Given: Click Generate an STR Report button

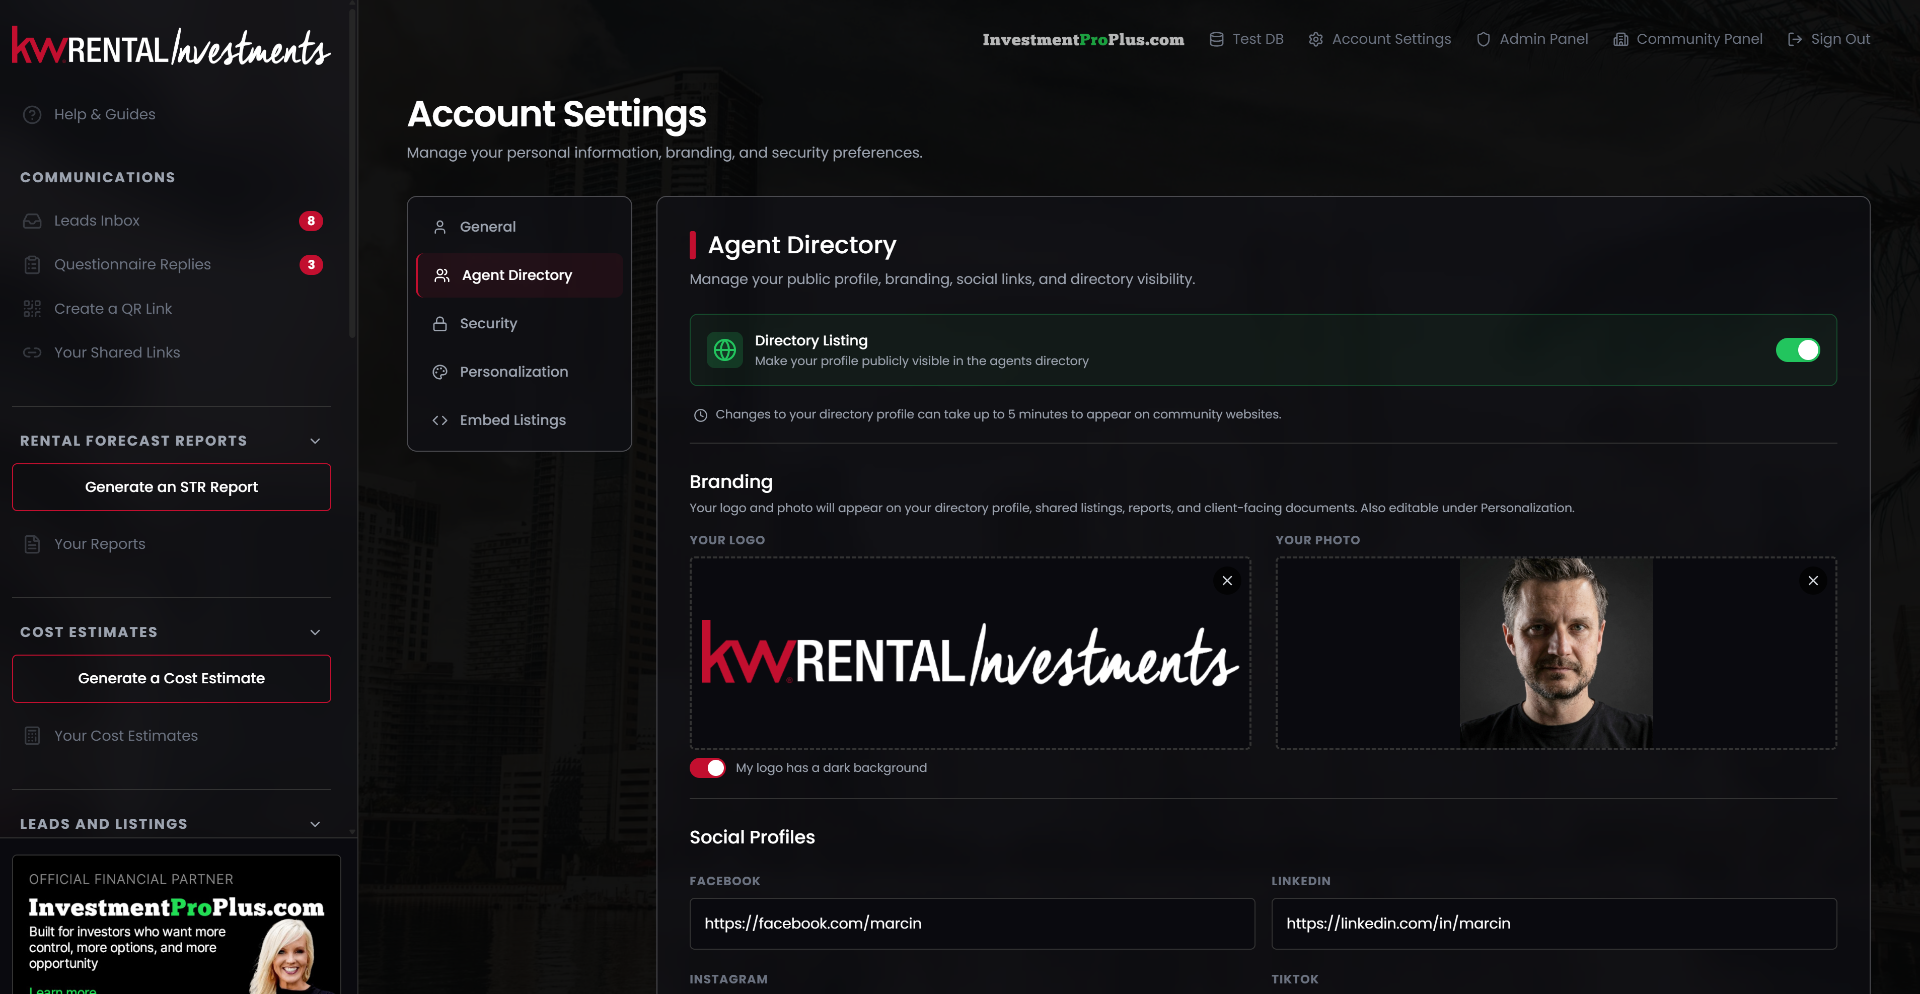Looking at the screenshot, I should coord(171,487).
